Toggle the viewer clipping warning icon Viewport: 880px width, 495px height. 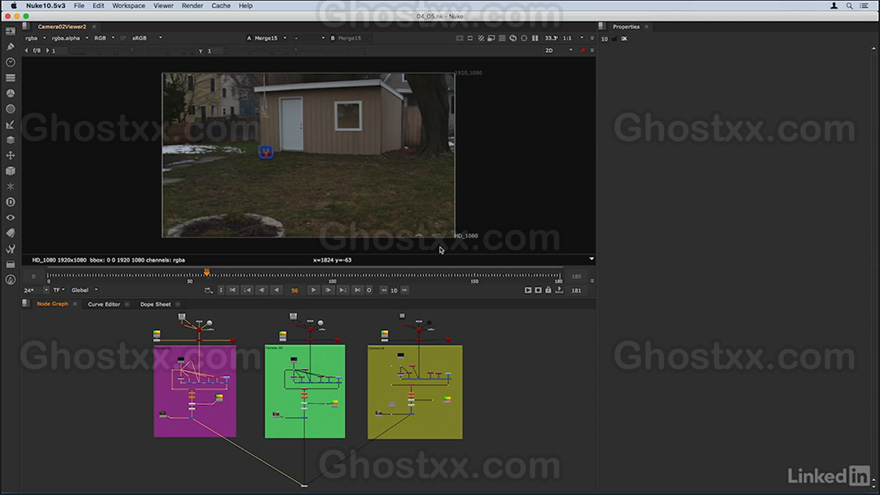click(x=481, y=38)
